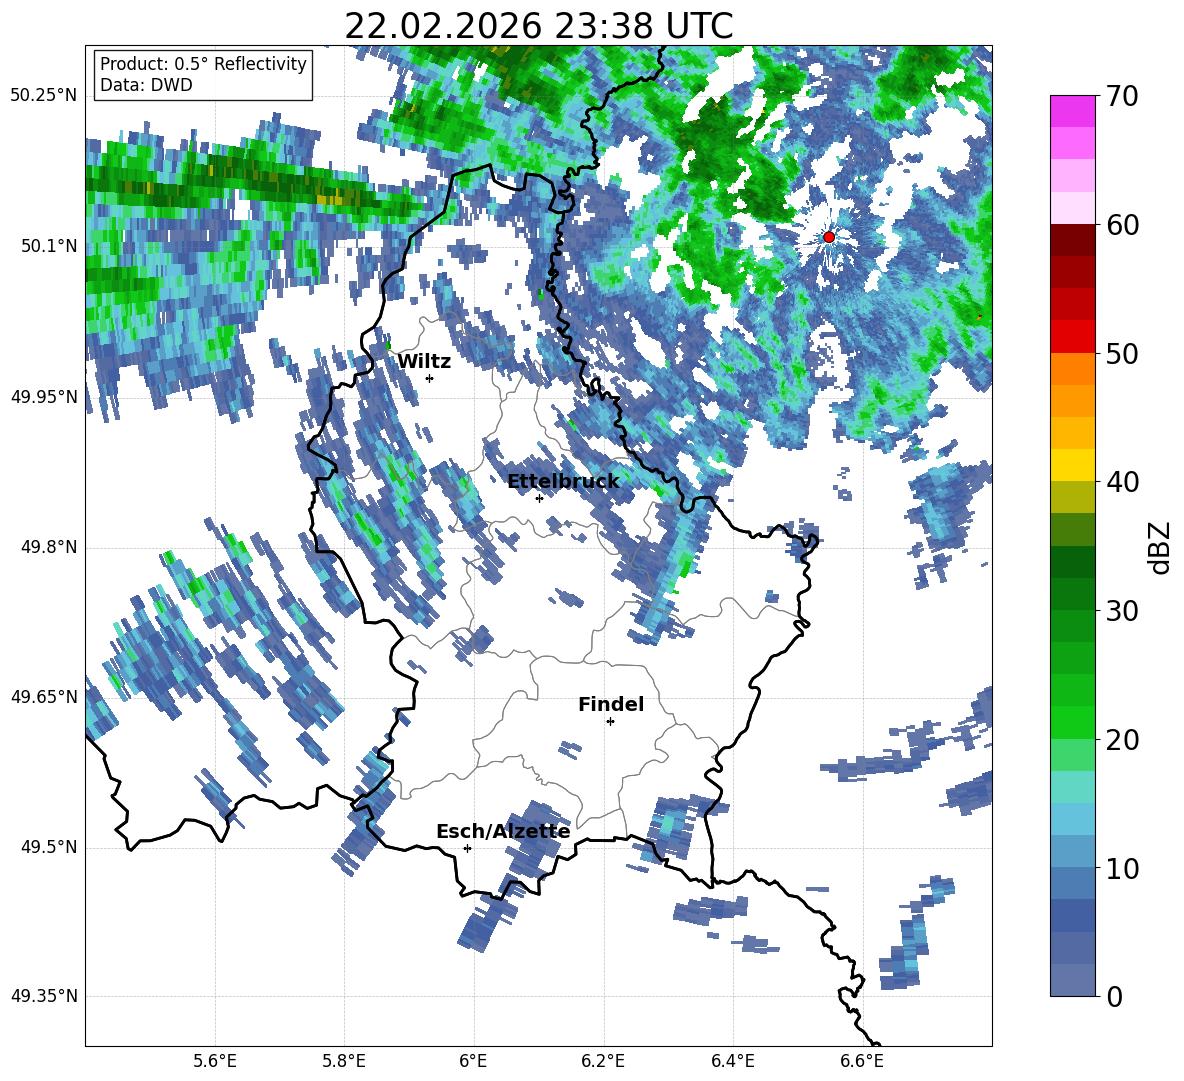Click the dBZ colorbar axis label

click(1161, 547)
